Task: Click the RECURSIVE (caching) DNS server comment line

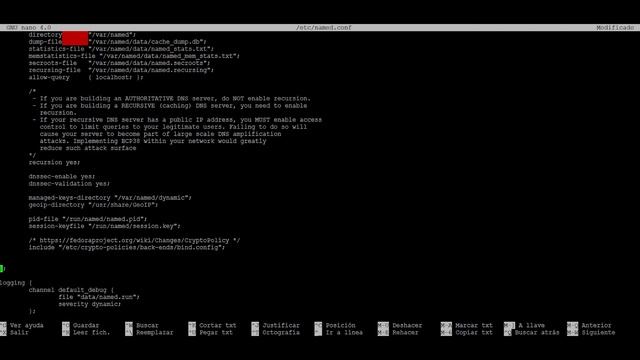Action: pyautogui.click(x=170, y=106)
